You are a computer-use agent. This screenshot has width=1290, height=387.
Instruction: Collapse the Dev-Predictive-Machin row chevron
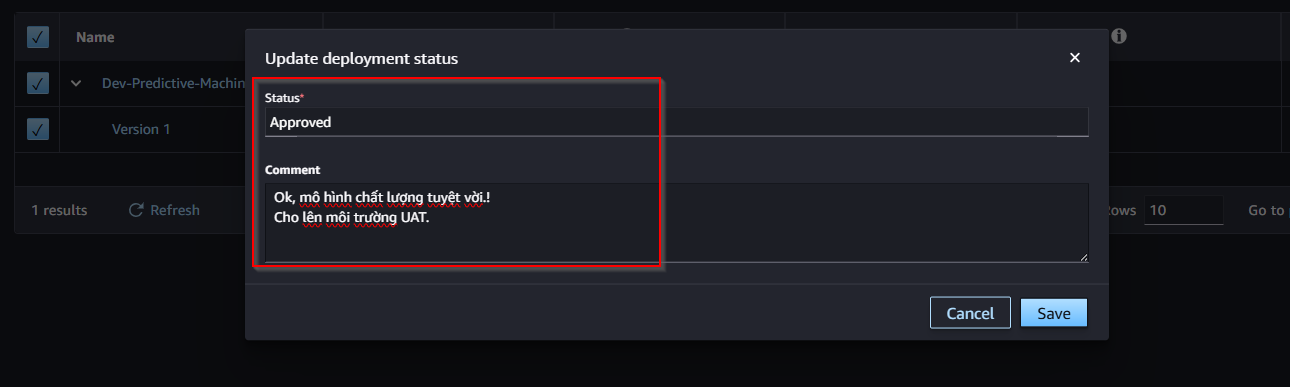click(76, 84)
